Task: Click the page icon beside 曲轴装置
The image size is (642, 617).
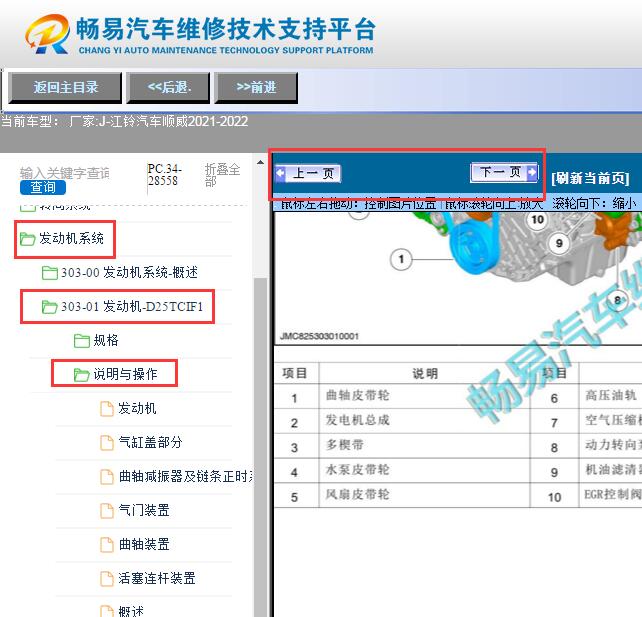Action: tap(107, 545)
